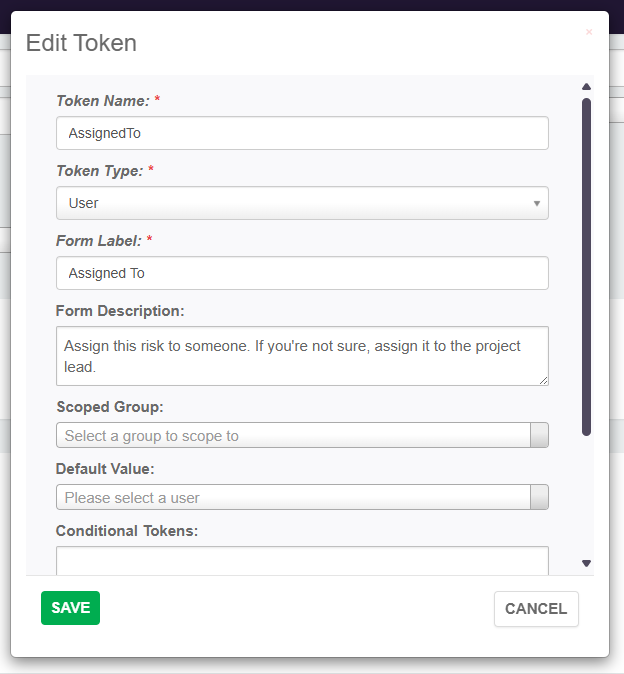Screen dimensions: 624x674
Task: Click the Default Value dropdown arrow button
Action: click(539, 497)
